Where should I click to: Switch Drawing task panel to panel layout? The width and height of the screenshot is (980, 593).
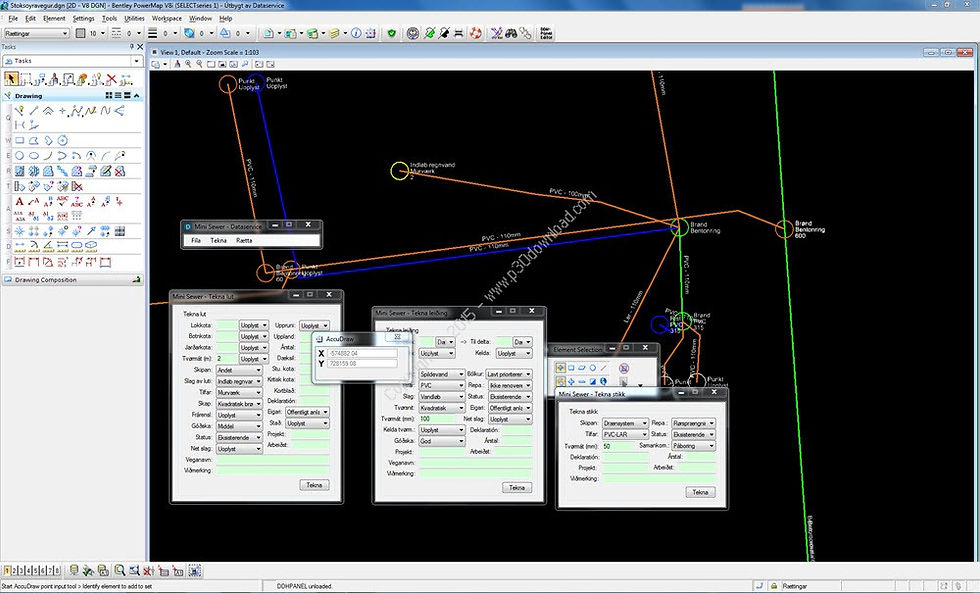(x=127, y=96)
